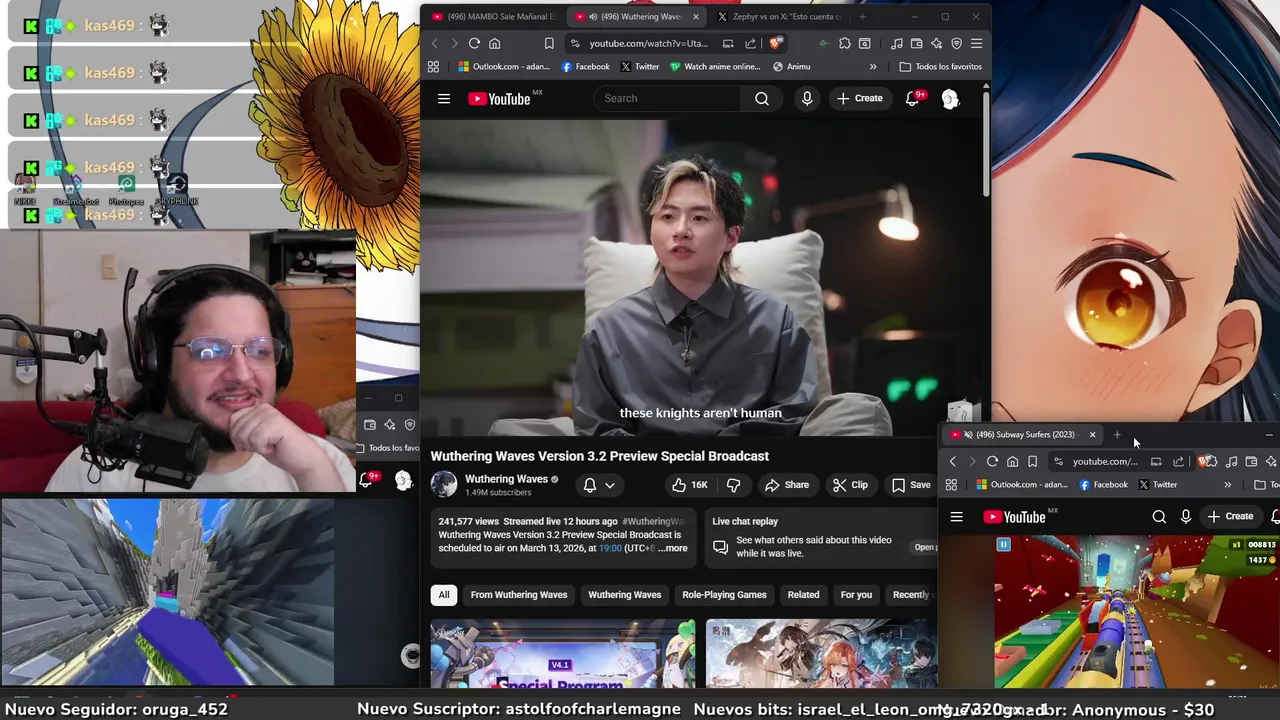Open site settings icon in main address bar
This screenshot has height=720, width=1280.
[574, 43]
